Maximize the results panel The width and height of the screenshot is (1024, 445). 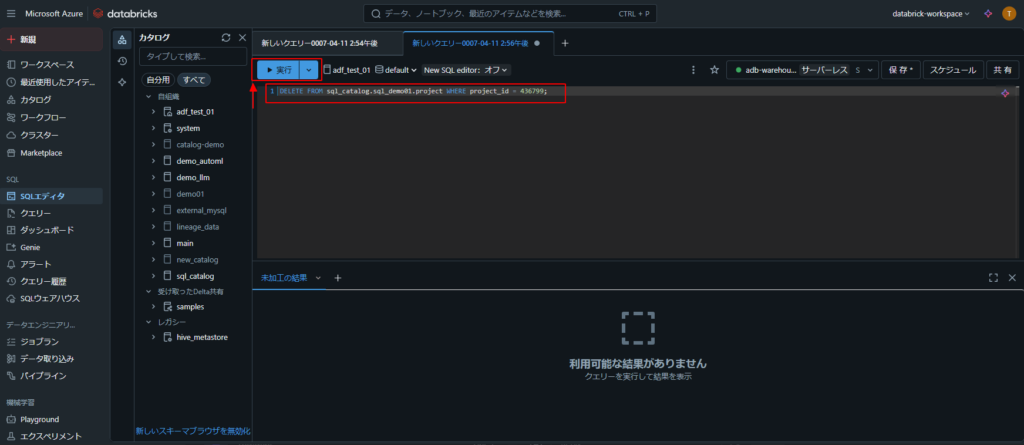[x=993, y=278]
